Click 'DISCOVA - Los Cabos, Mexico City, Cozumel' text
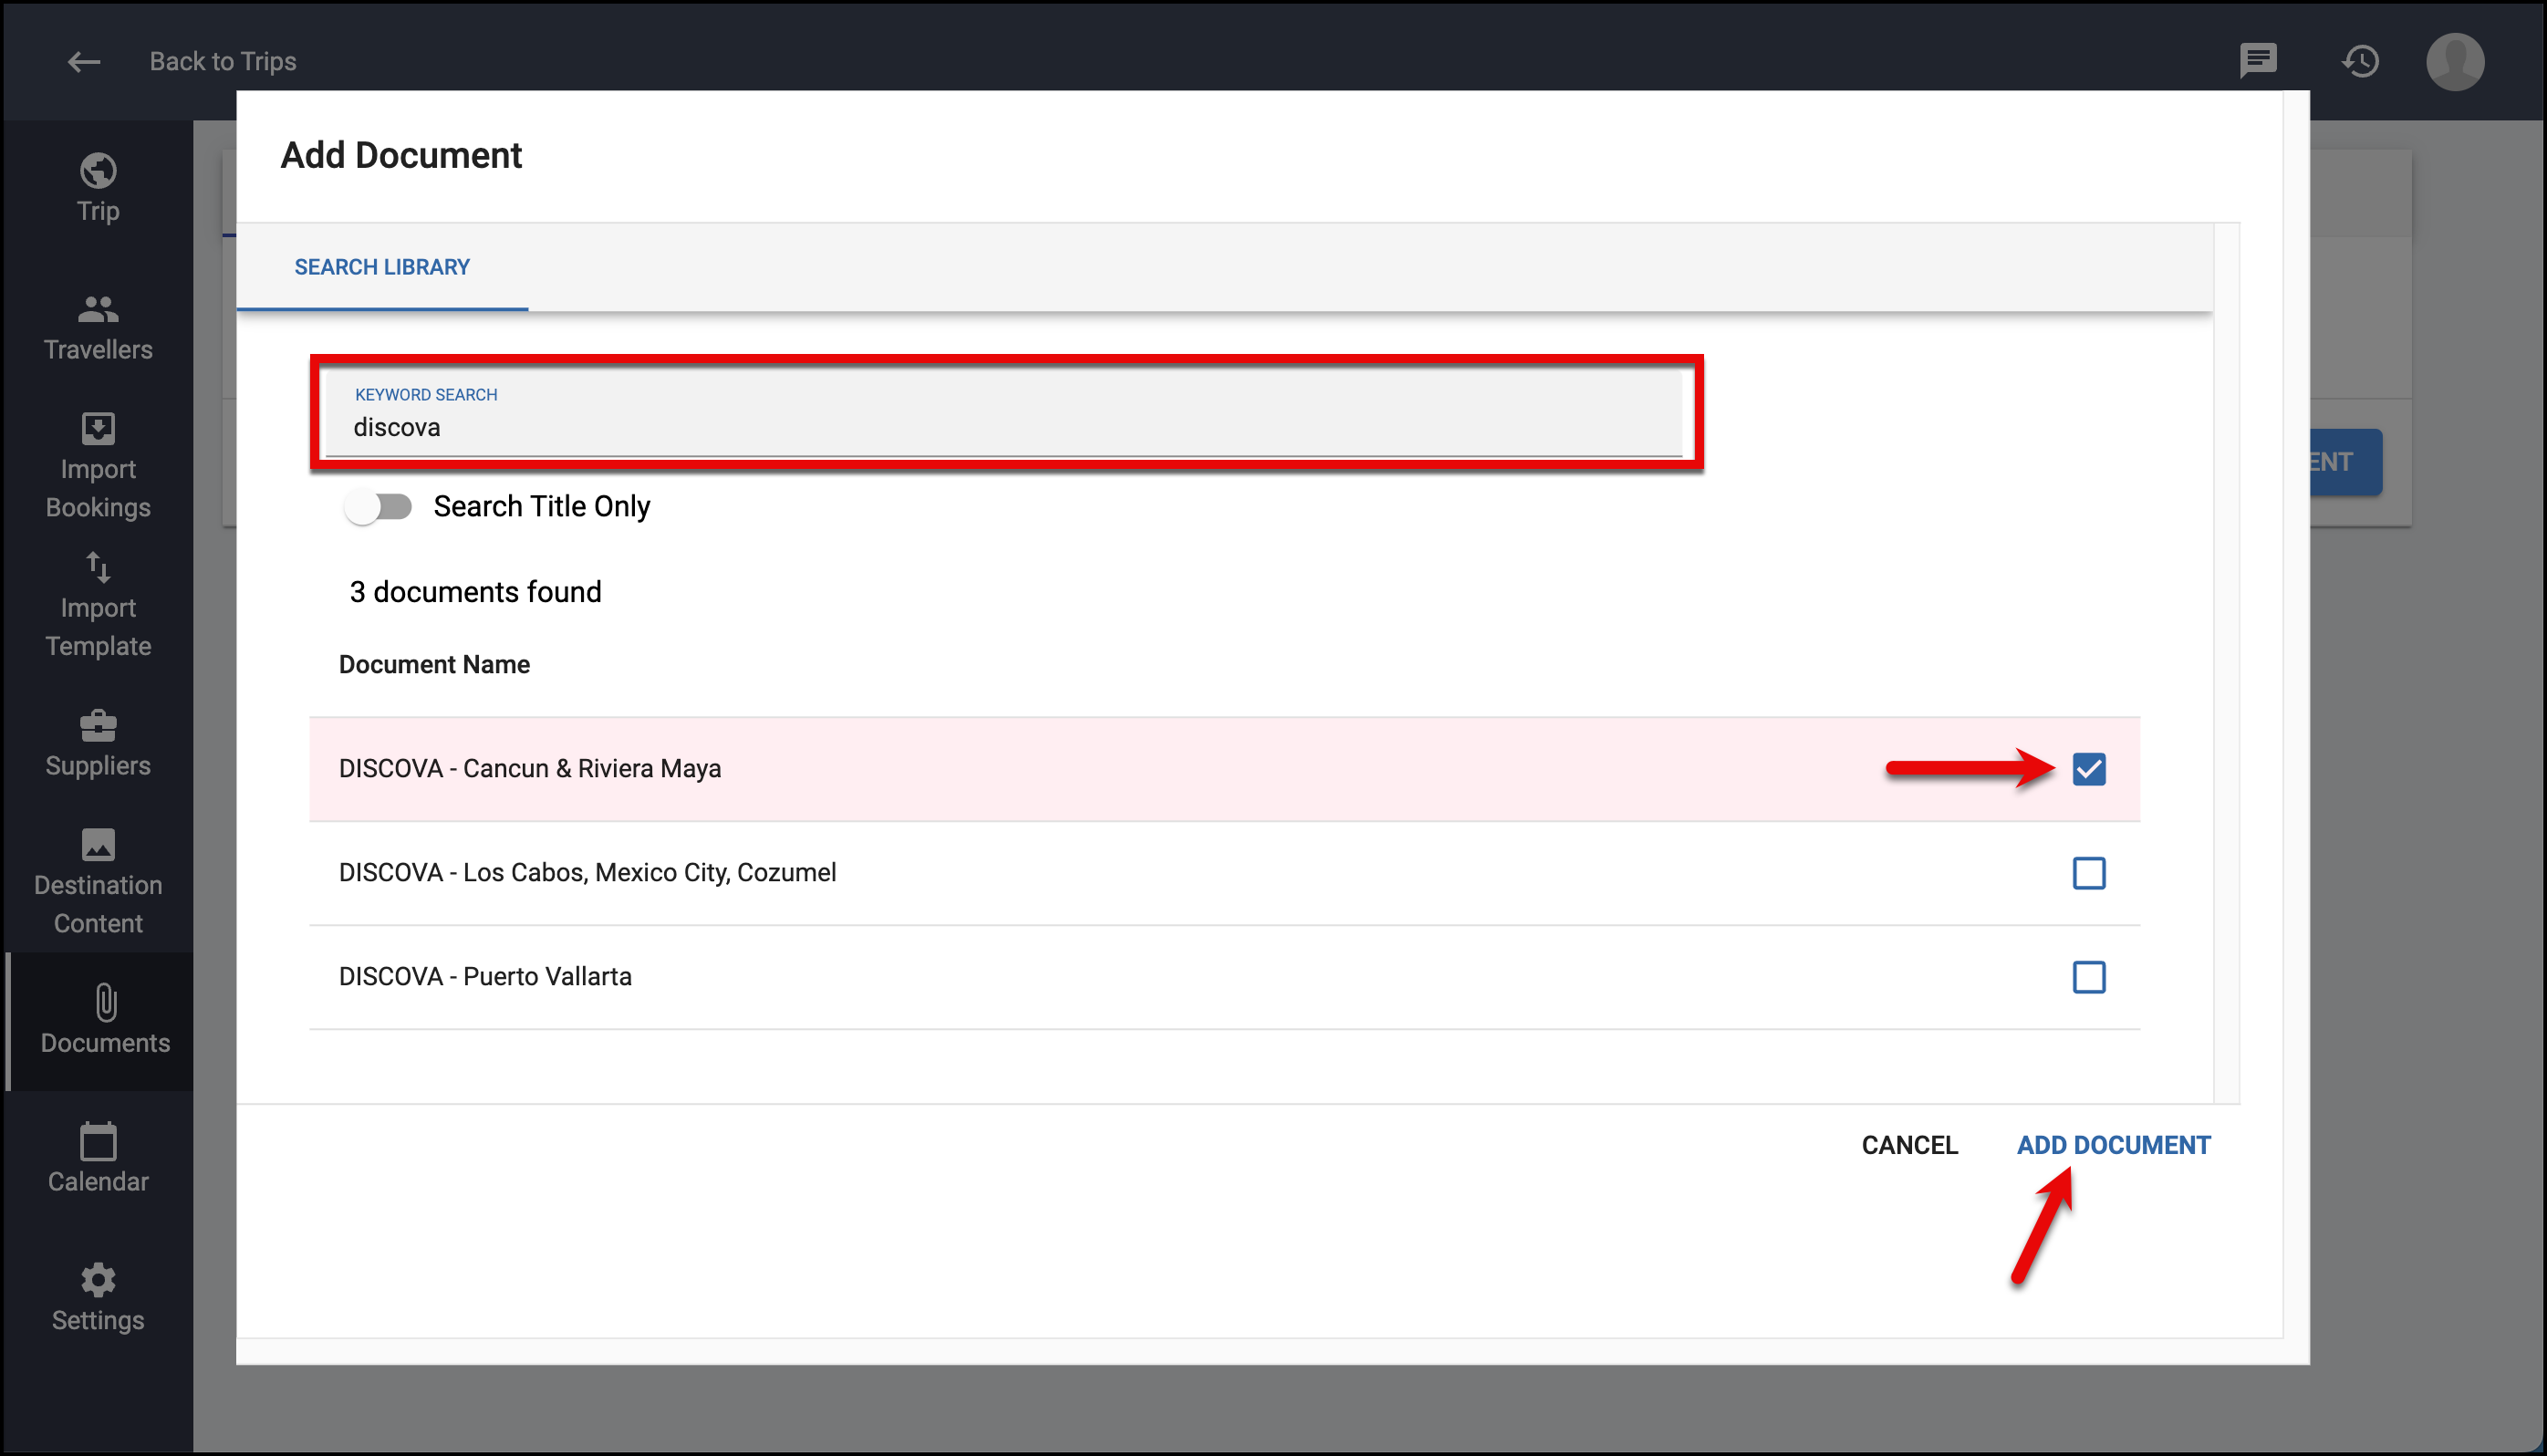This screenshot has width=2547, height=1456. click(587, 873)
